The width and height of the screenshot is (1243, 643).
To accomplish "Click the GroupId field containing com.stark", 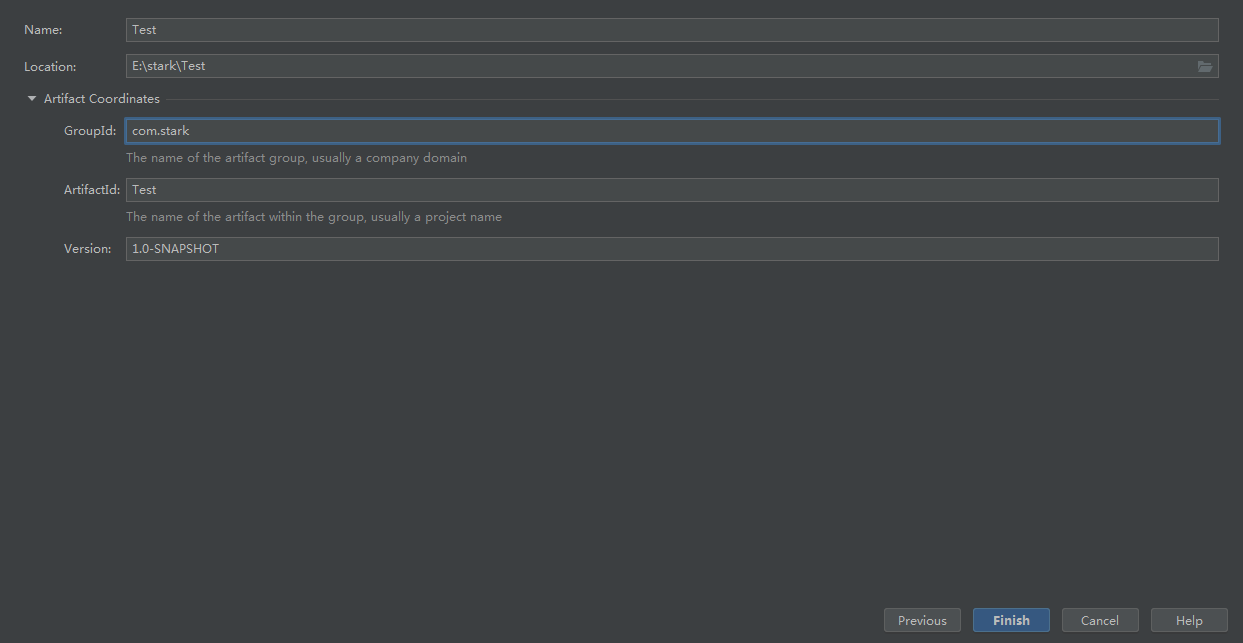I will [x=672, y=131].
